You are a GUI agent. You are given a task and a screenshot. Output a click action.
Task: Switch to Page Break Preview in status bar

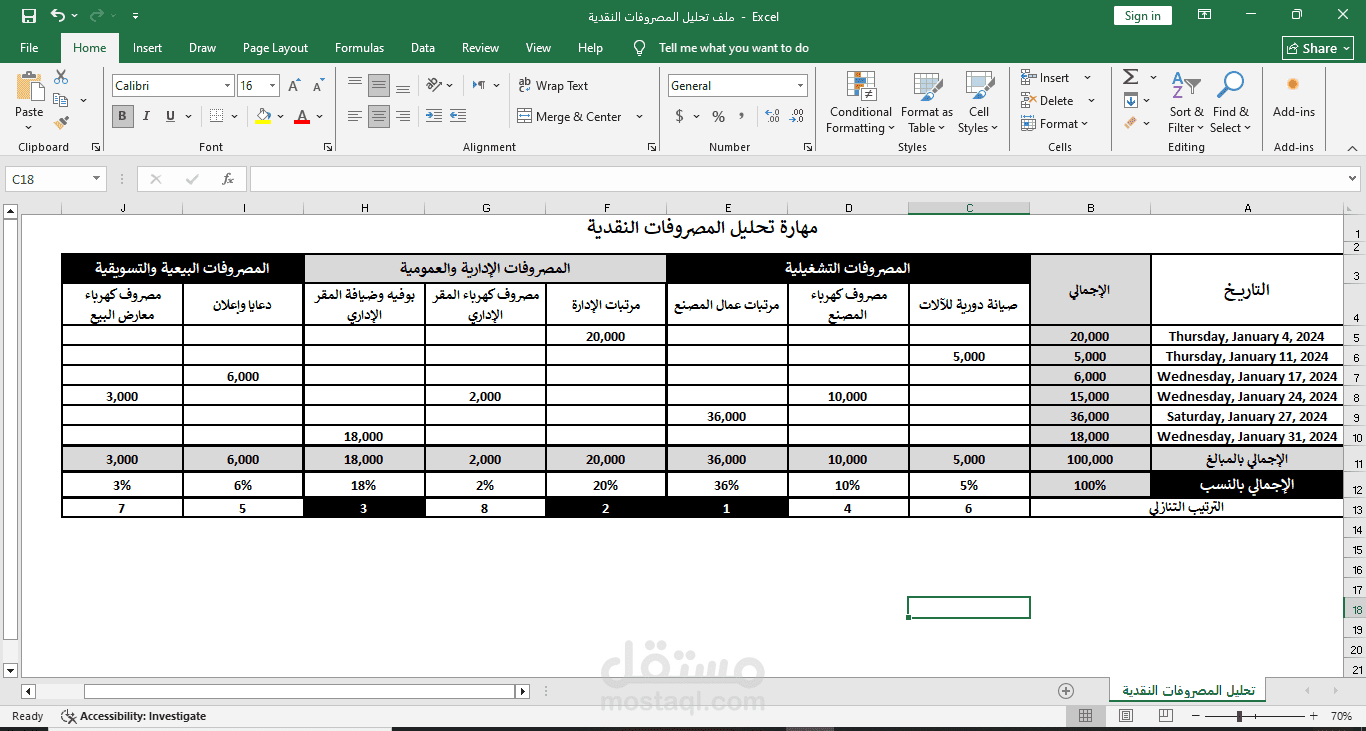pyautogui.click(x=1166, y=716)
